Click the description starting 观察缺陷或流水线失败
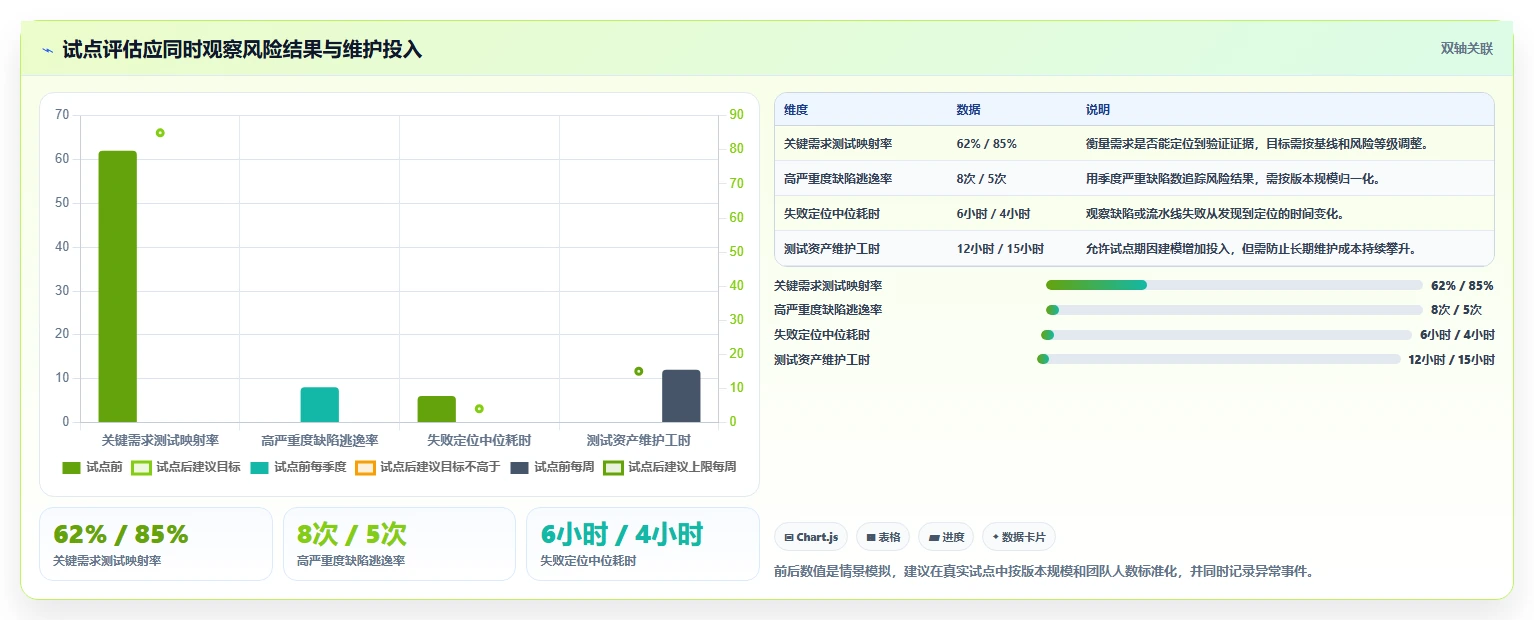1534x620 pixels. (1214, 214)
